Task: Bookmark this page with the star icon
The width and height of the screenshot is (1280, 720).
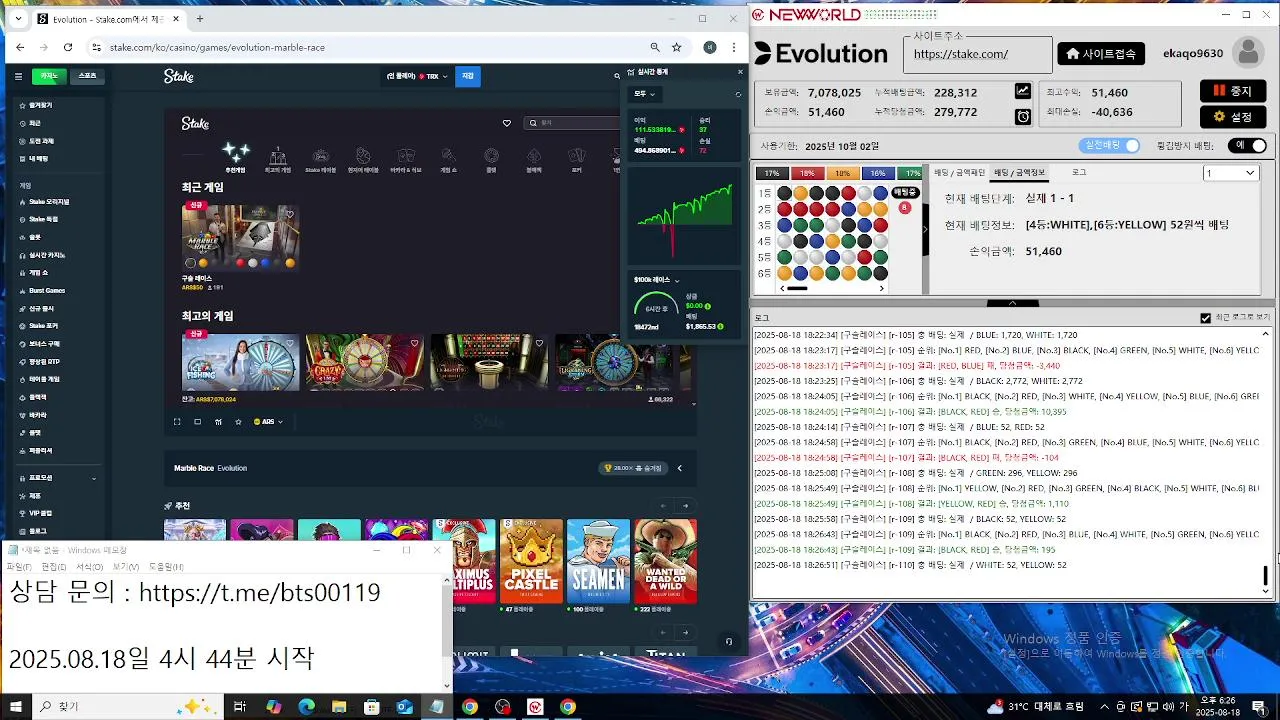Action: coord(676,47)
